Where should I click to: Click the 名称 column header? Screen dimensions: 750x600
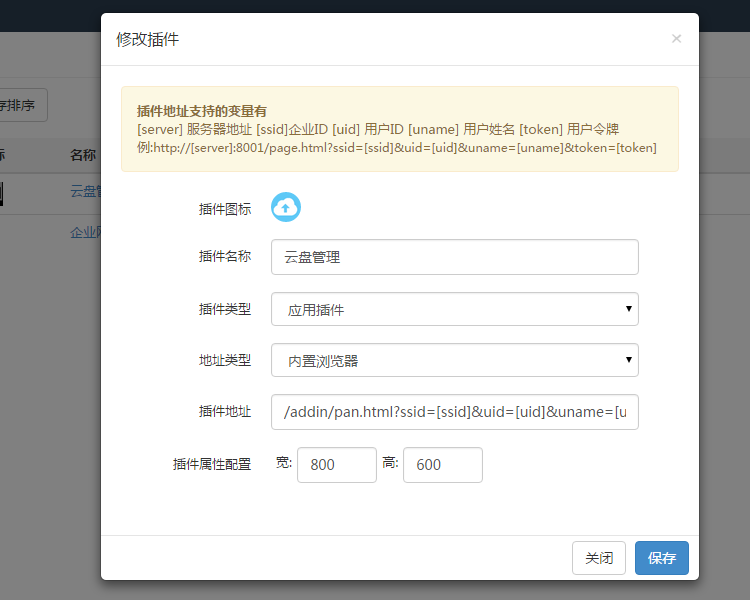pyautogui.click(x=83, y=155)
